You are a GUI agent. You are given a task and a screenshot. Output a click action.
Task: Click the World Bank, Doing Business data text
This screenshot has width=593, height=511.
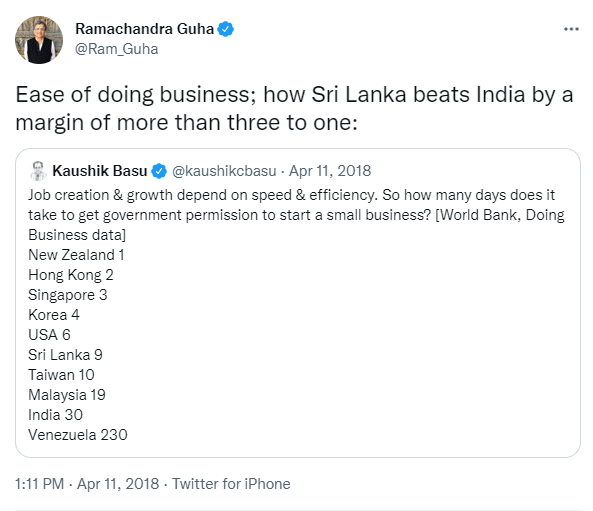[296, 225]
